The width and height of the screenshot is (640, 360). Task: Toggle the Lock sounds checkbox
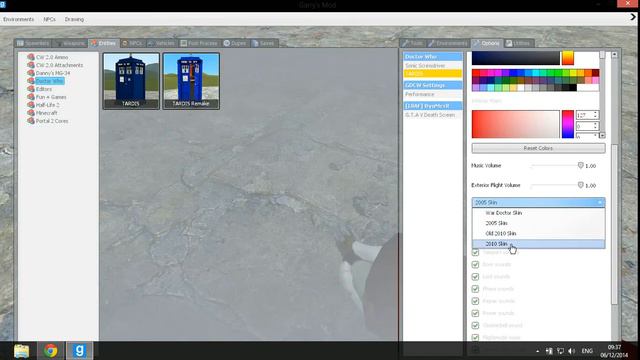tap(475, 277)
